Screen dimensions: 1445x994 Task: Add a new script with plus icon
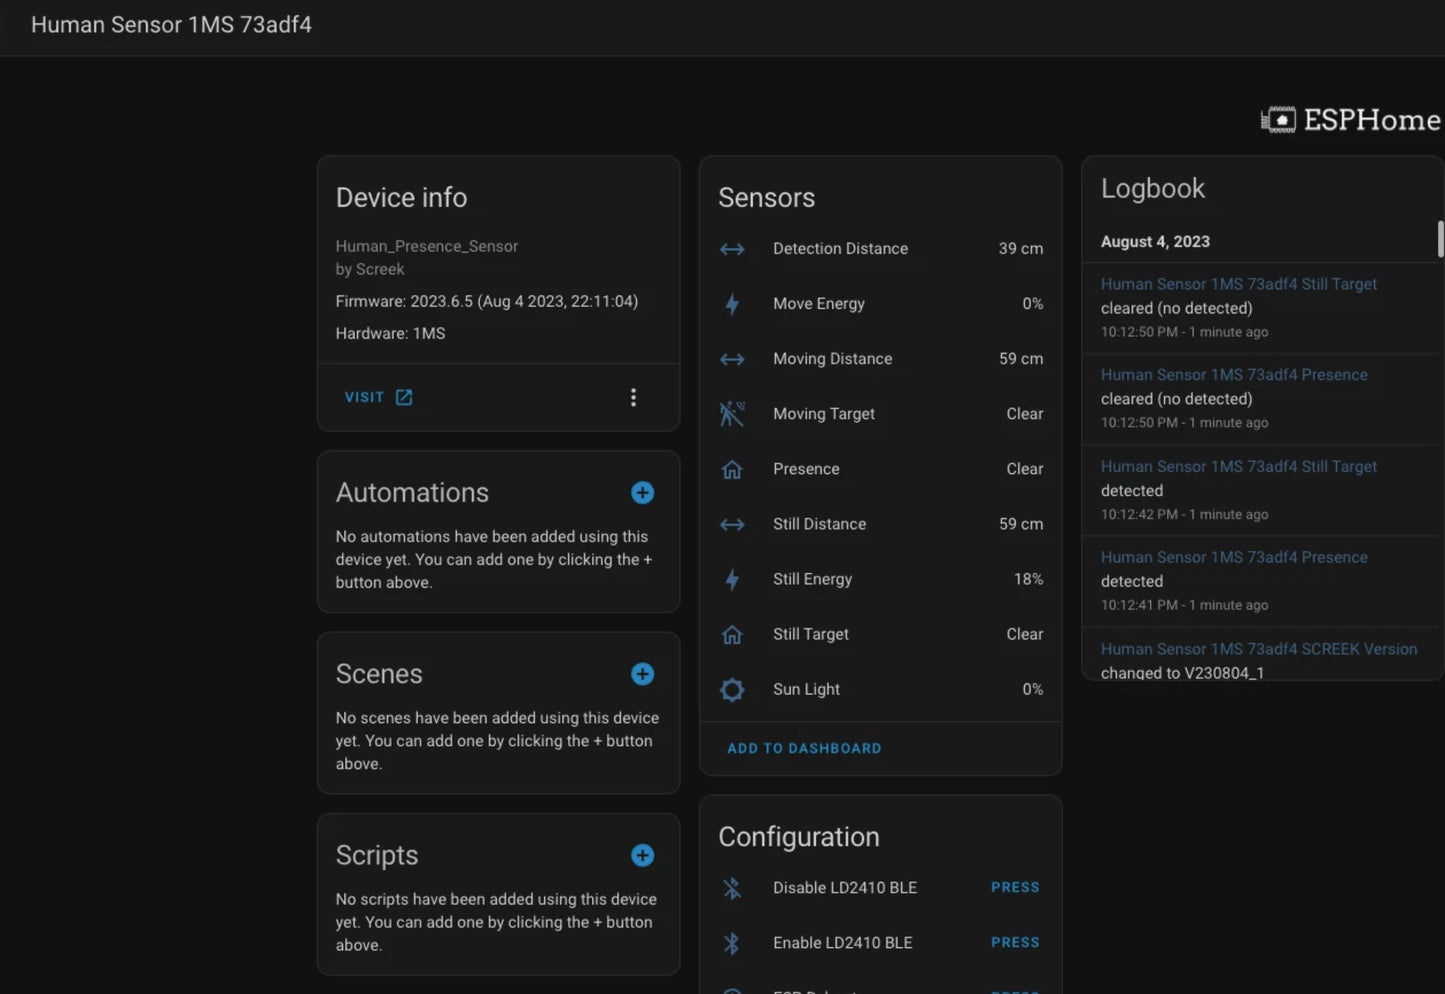(642, 855)
